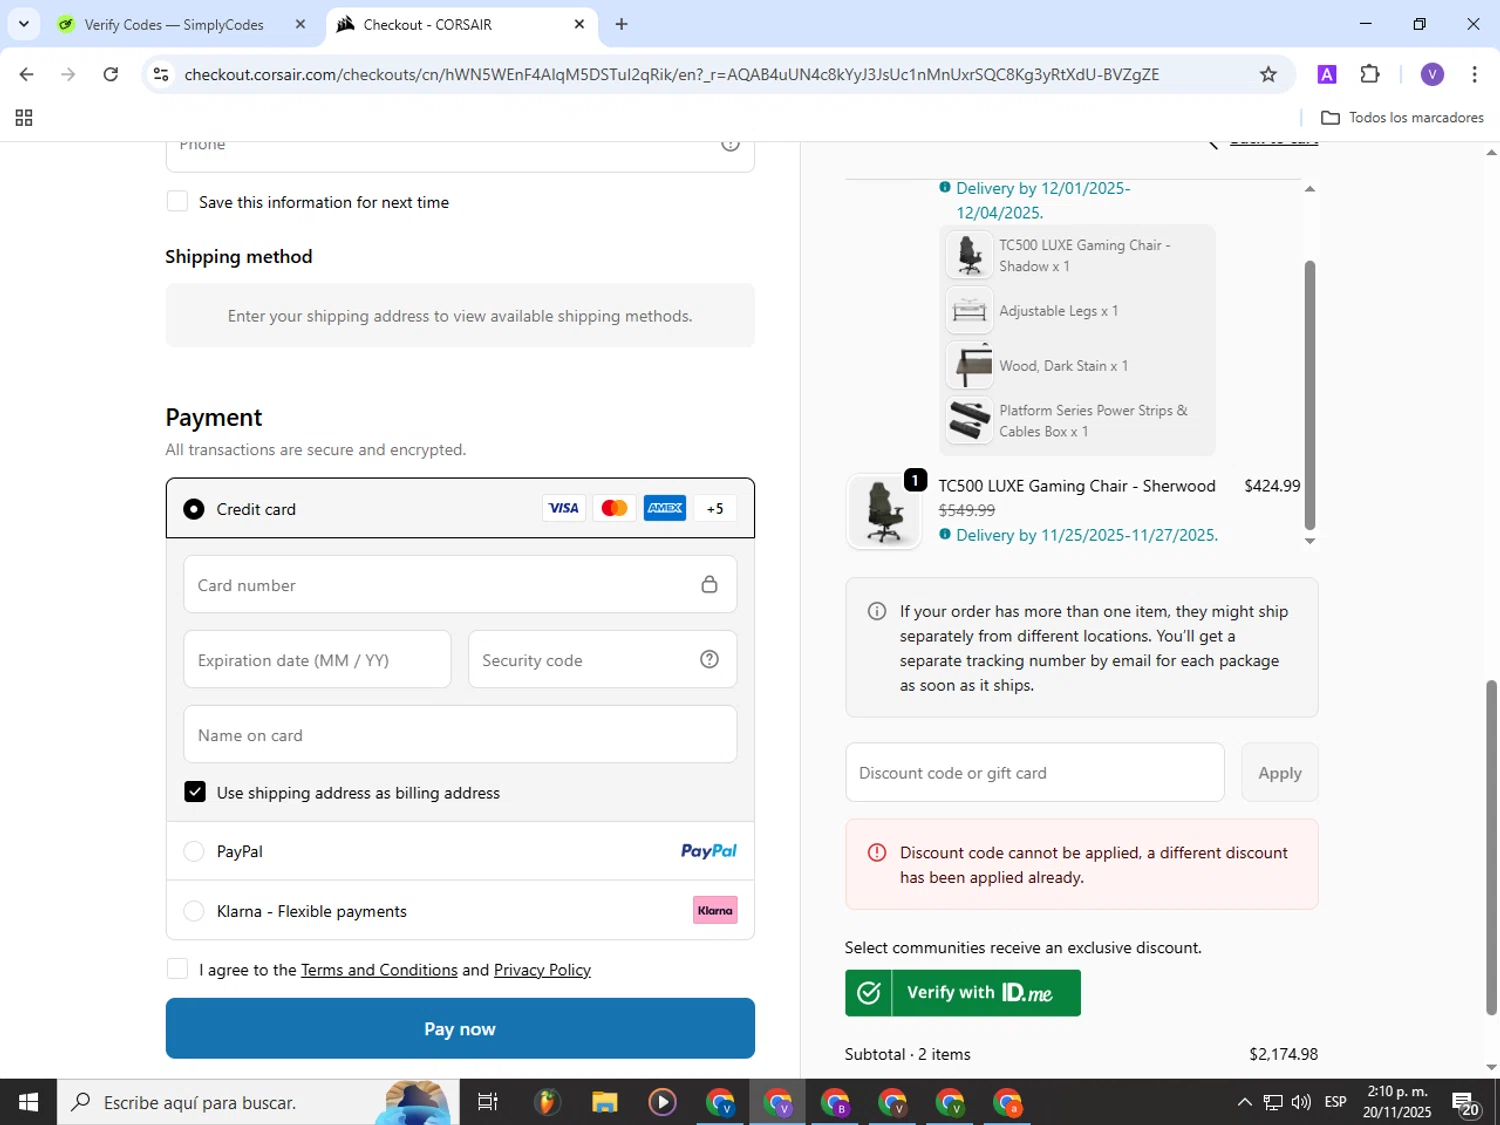
Task: Click the Card number field
Action: (460, 585)
